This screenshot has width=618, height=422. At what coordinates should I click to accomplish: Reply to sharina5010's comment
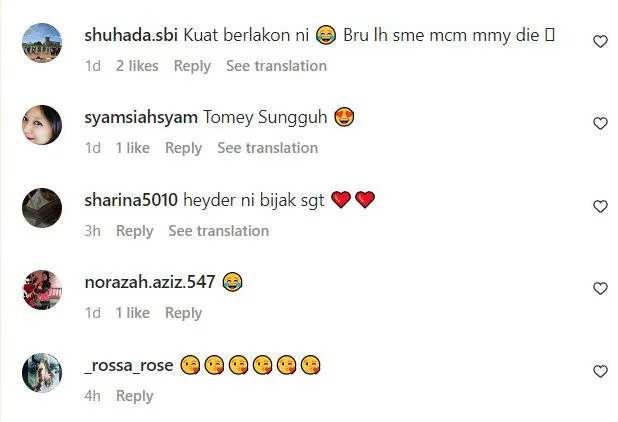tap(135, 231)
